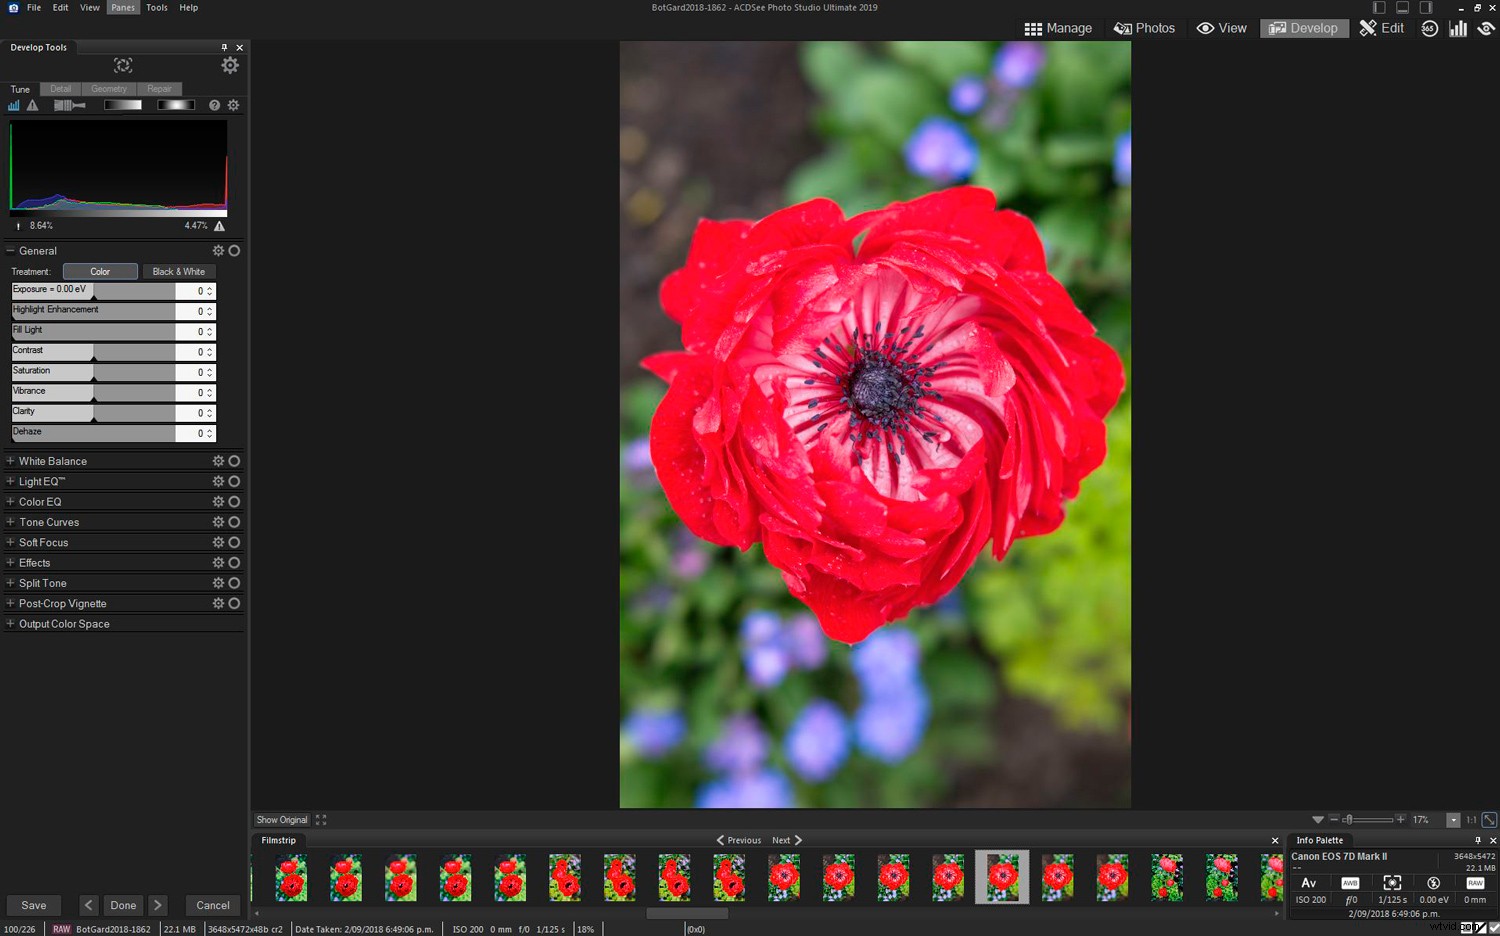The height and width of the screenshot is (936, 1500).
Task: Collapse the General section
Action: pos(9,251)
